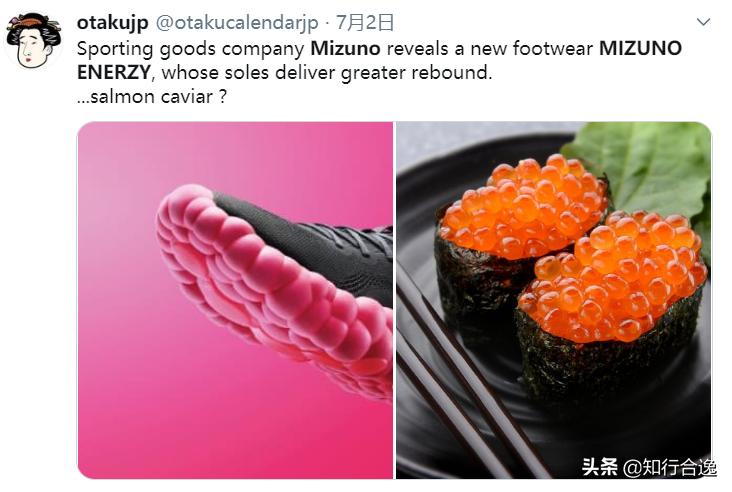Click the bold word Mizuno in tweet
The width and height of the screenshot is (732, 492).
345,49
